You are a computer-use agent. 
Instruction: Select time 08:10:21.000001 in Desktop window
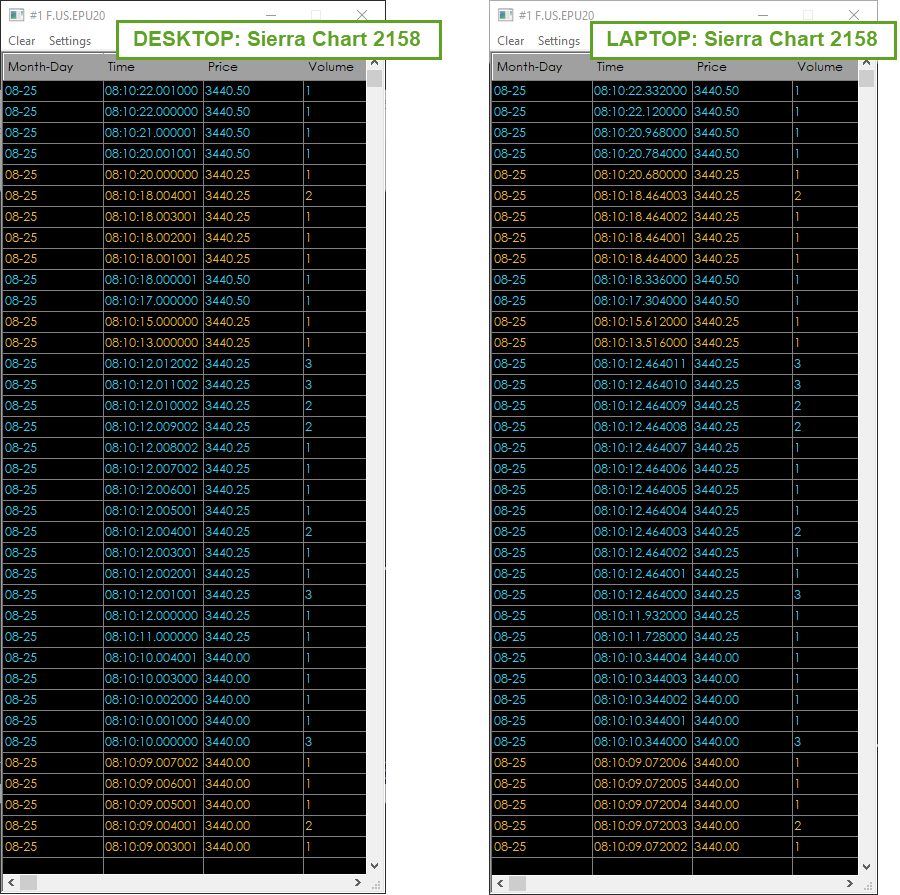click(x=152, y=133)
